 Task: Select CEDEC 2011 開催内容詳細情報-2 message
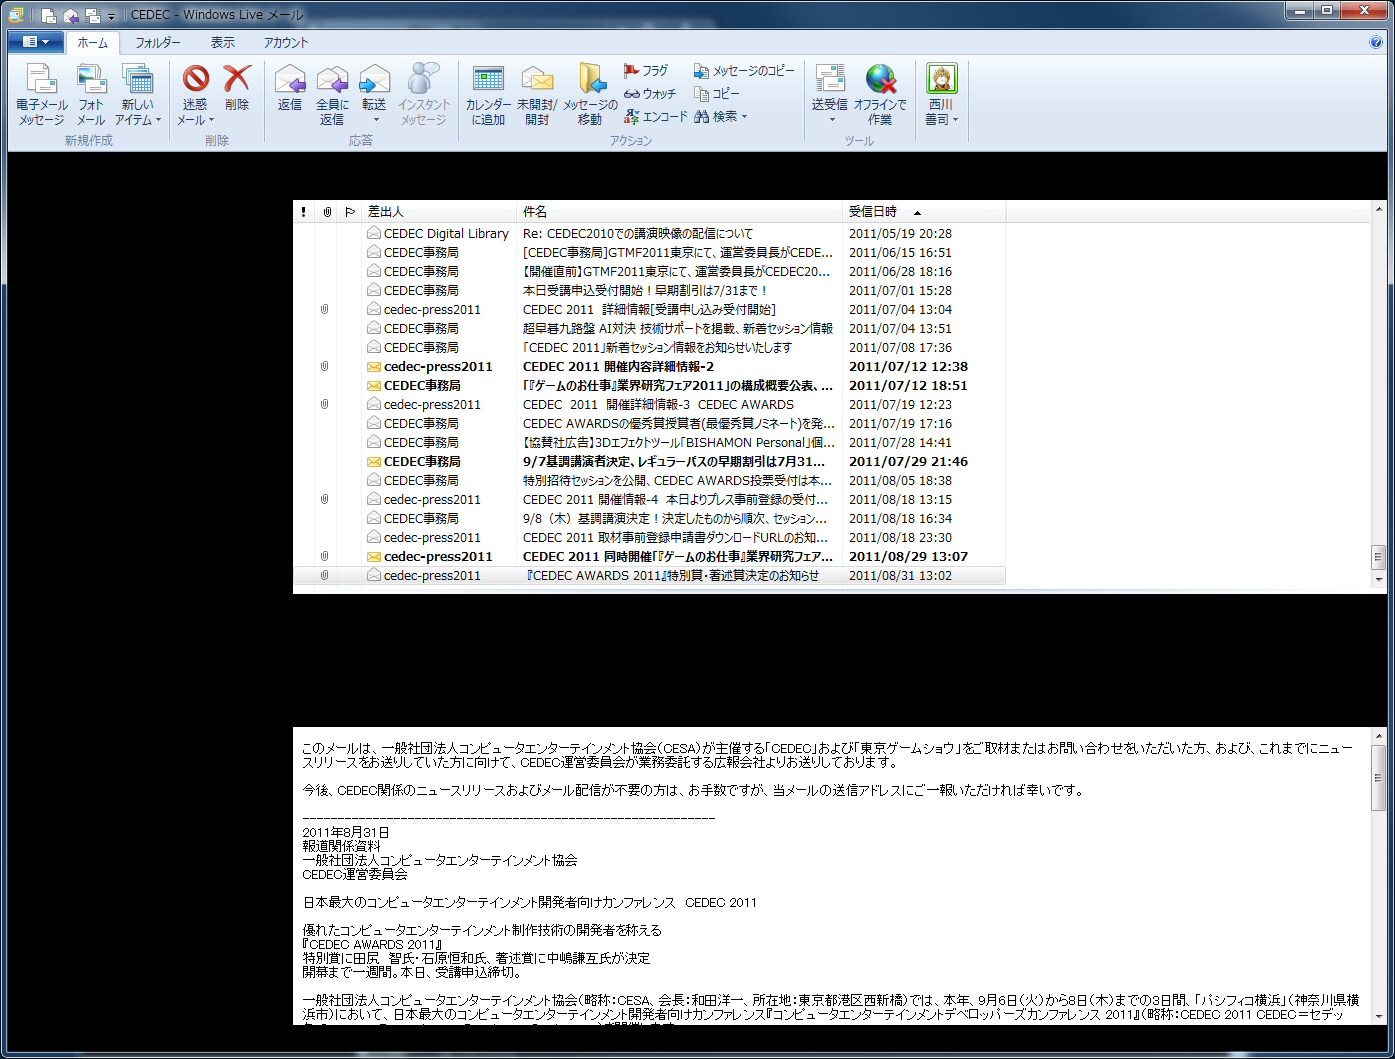(649, 366)
